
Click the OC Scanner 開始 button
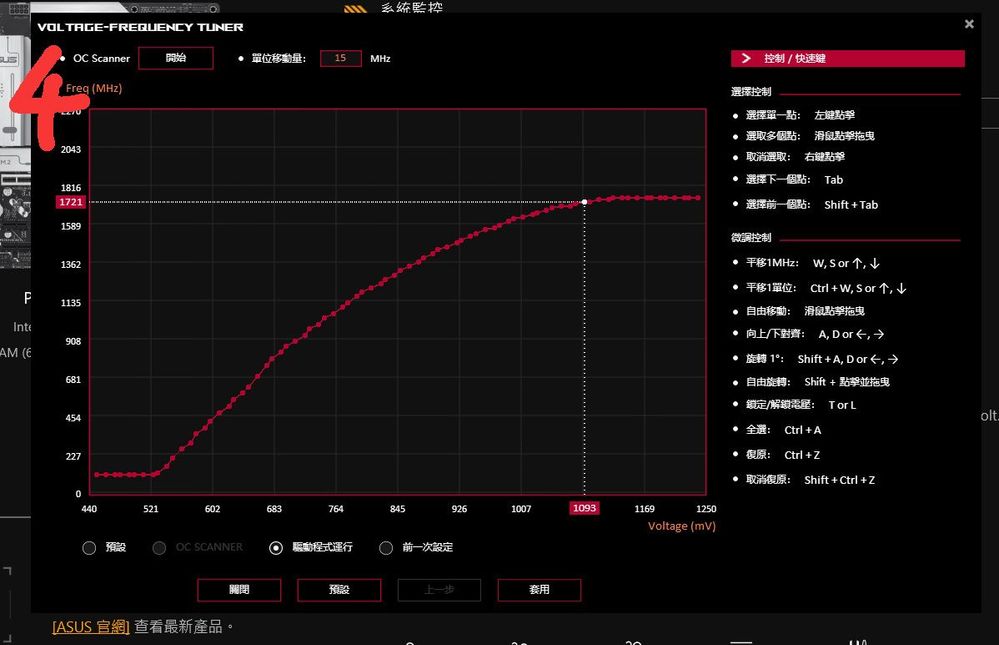coord(175,58)
